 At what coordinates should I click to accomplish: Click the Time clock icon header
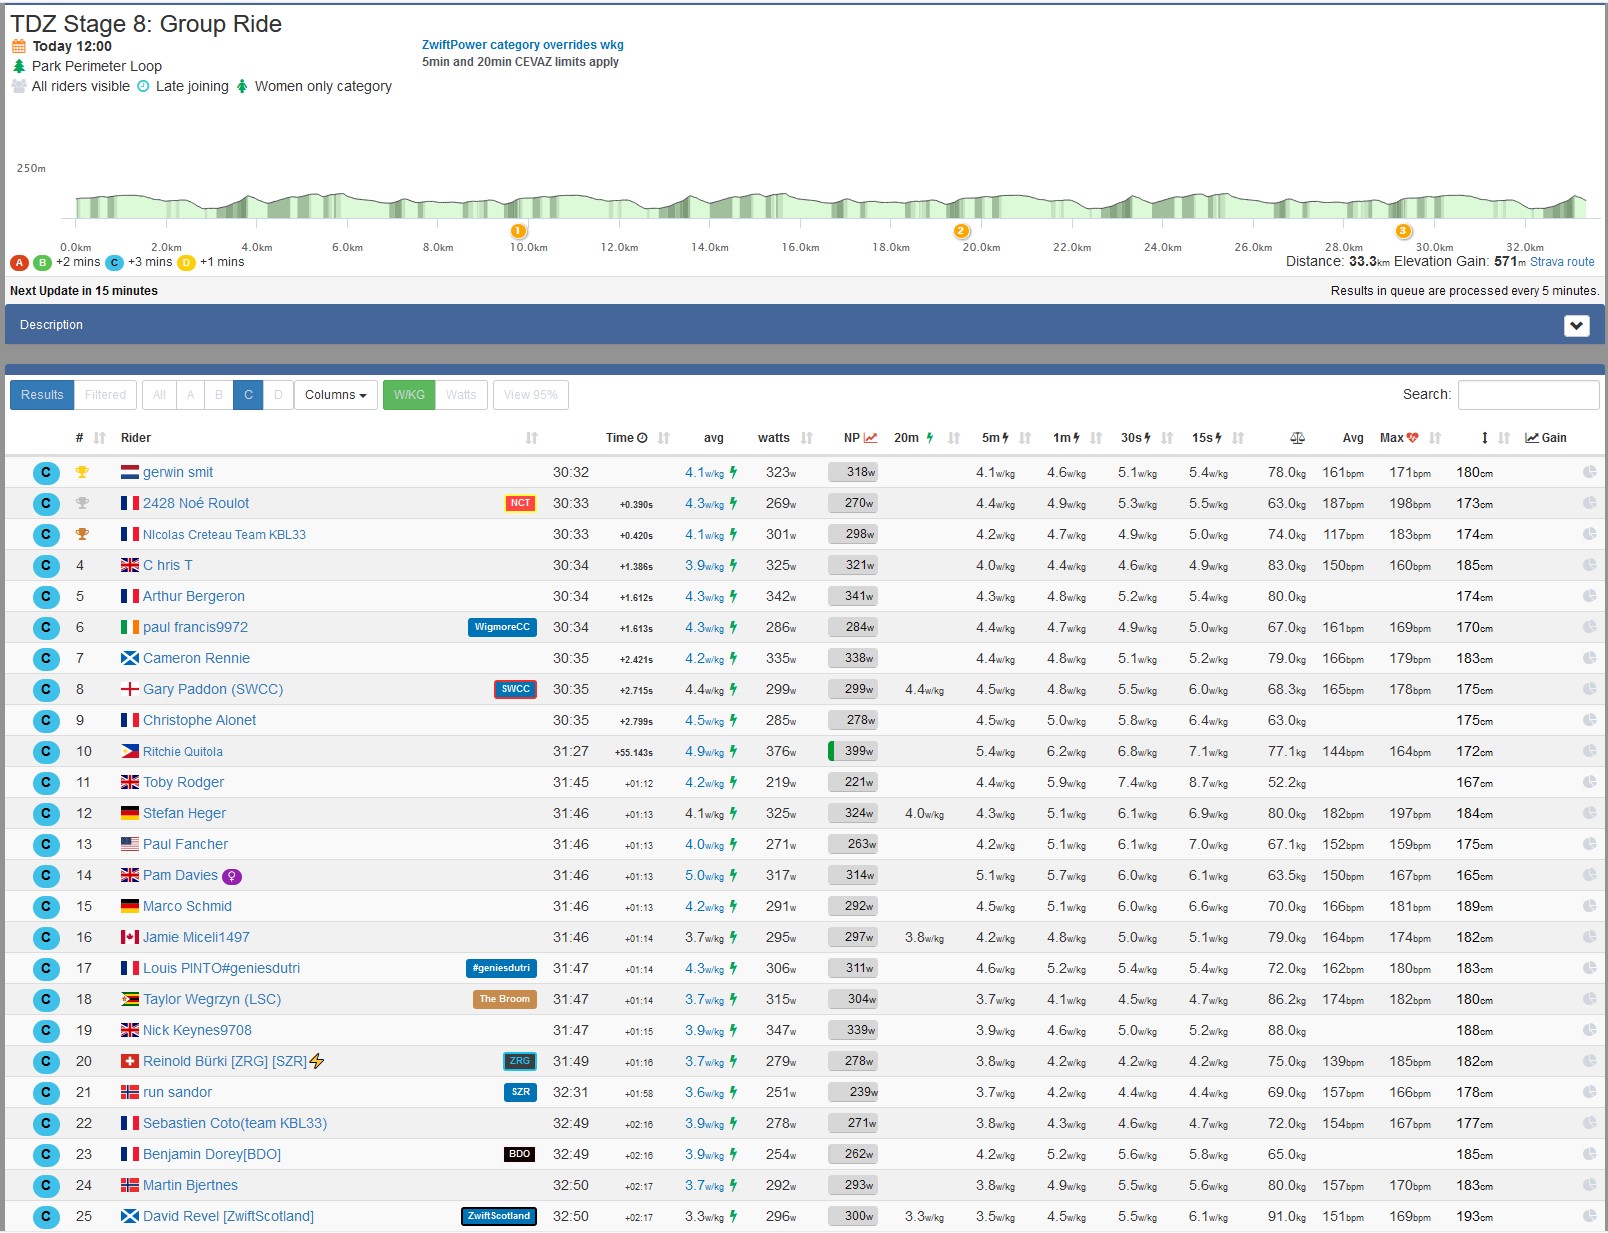point(642,438)
